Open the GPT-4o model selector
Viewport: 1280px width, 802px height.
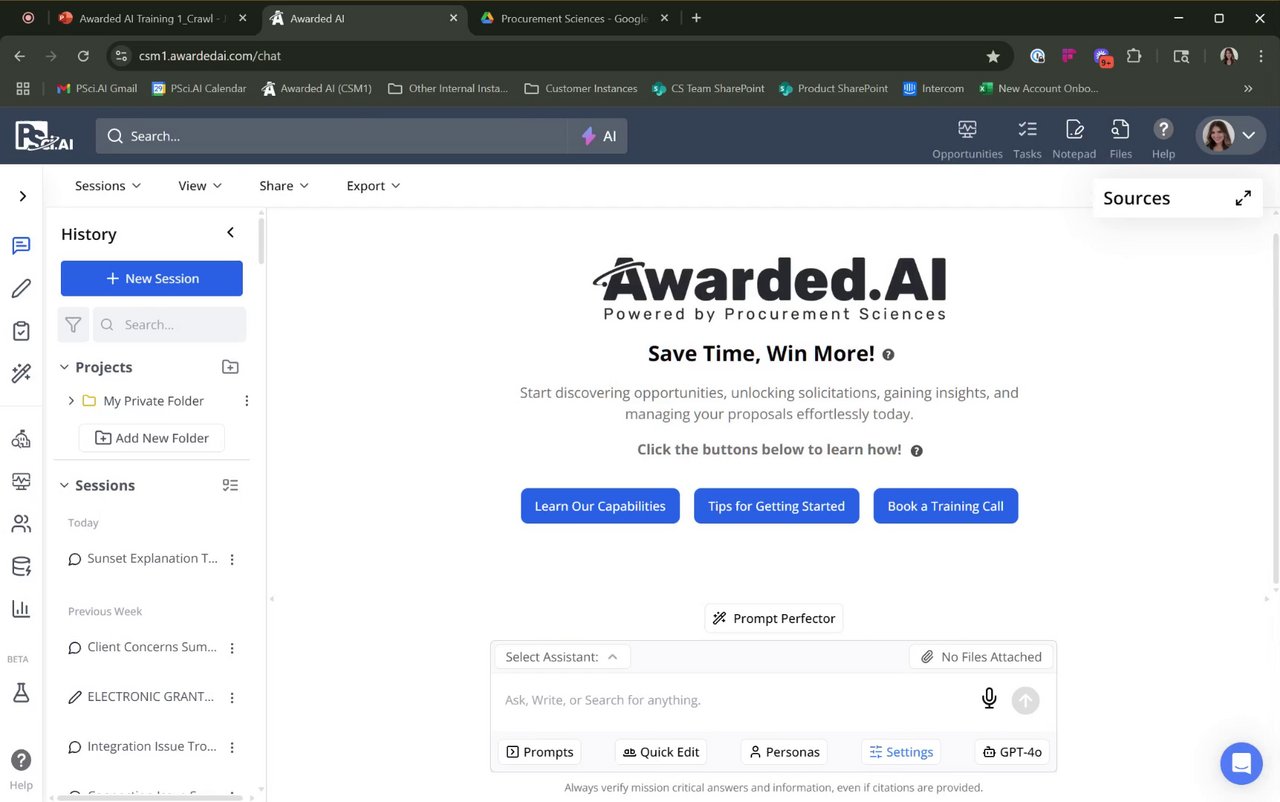[x=1012, y=752]
